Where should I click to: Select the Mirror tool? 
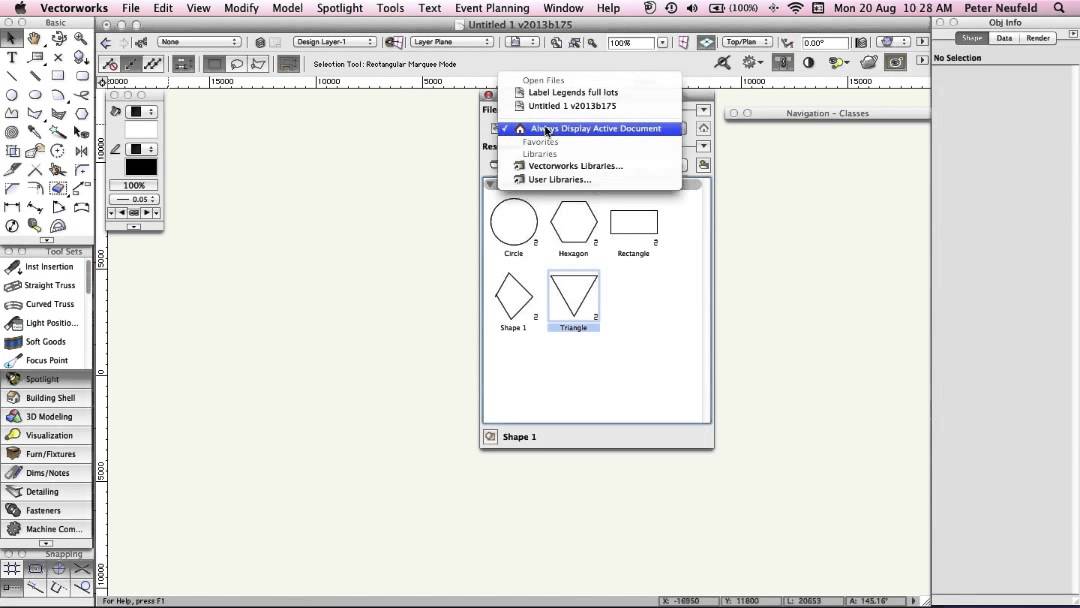(81, 151)
